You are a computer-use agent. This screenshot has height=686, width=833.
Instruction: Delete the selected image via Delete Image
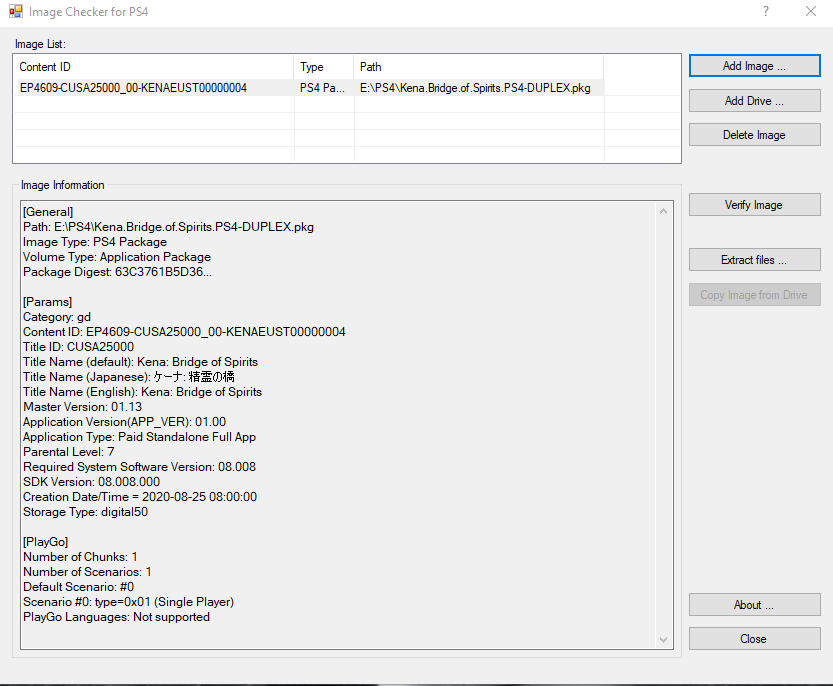coord(754,135)
